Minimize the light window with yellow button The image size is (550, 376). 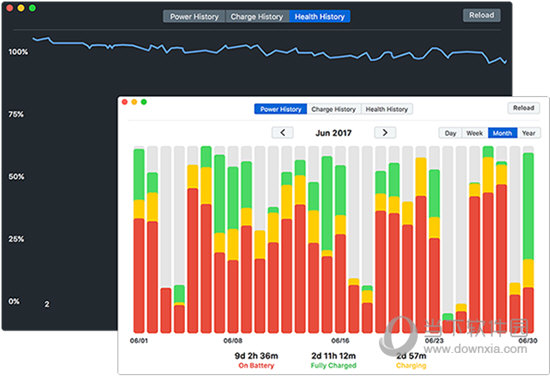134,102
